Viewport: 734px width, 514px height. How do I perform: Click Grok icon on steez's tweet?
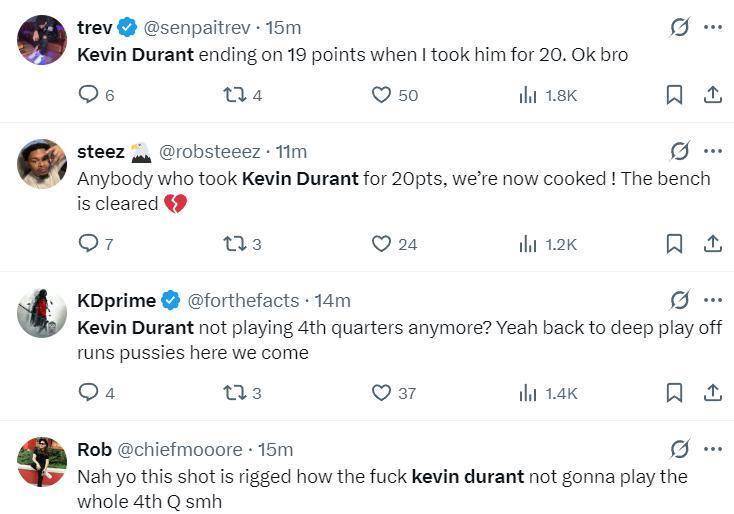pos(679,152)
